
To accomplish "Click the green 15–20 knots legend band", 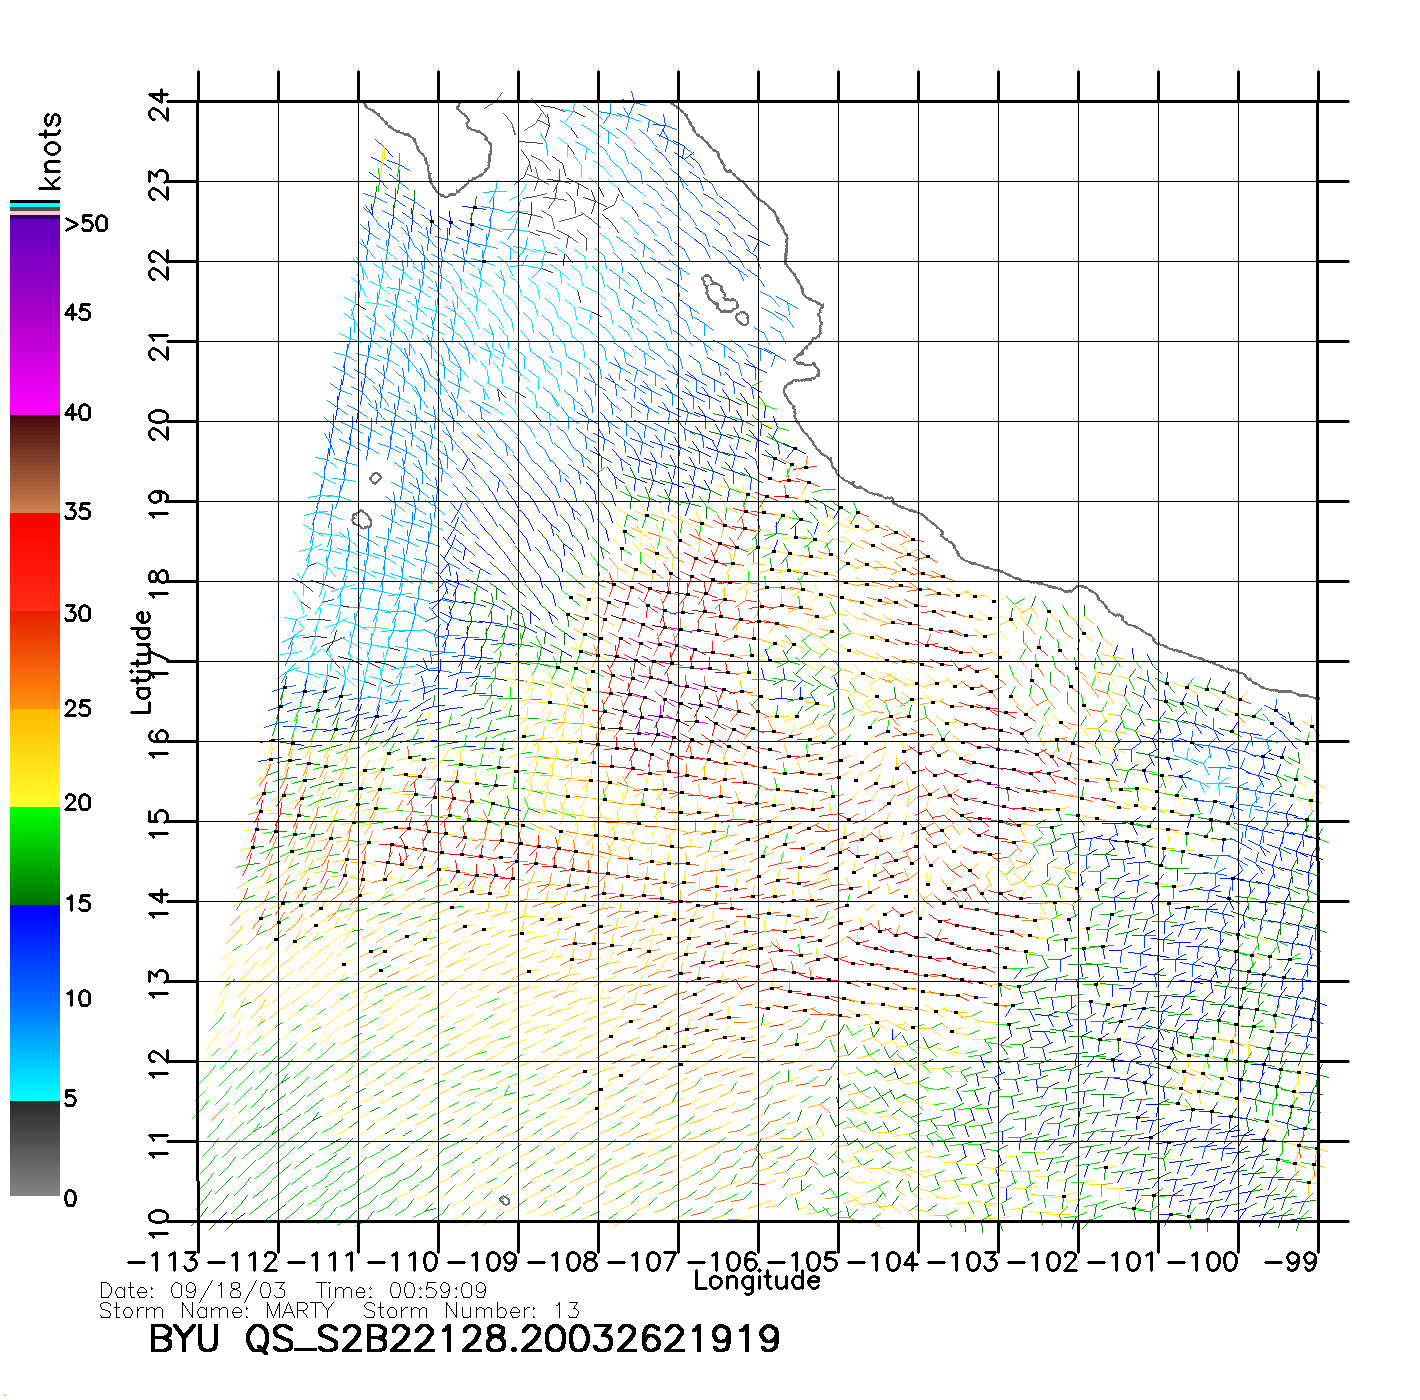I will click(x=35, y=855).
